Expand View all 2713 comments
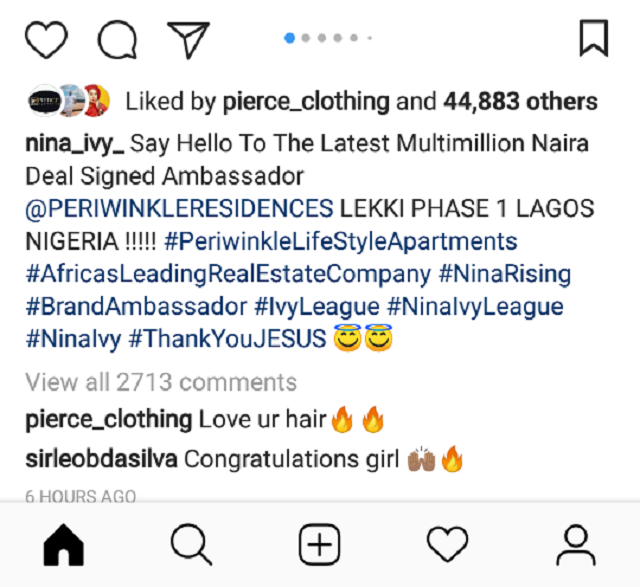The image size is (640, 587). point(161,382)
